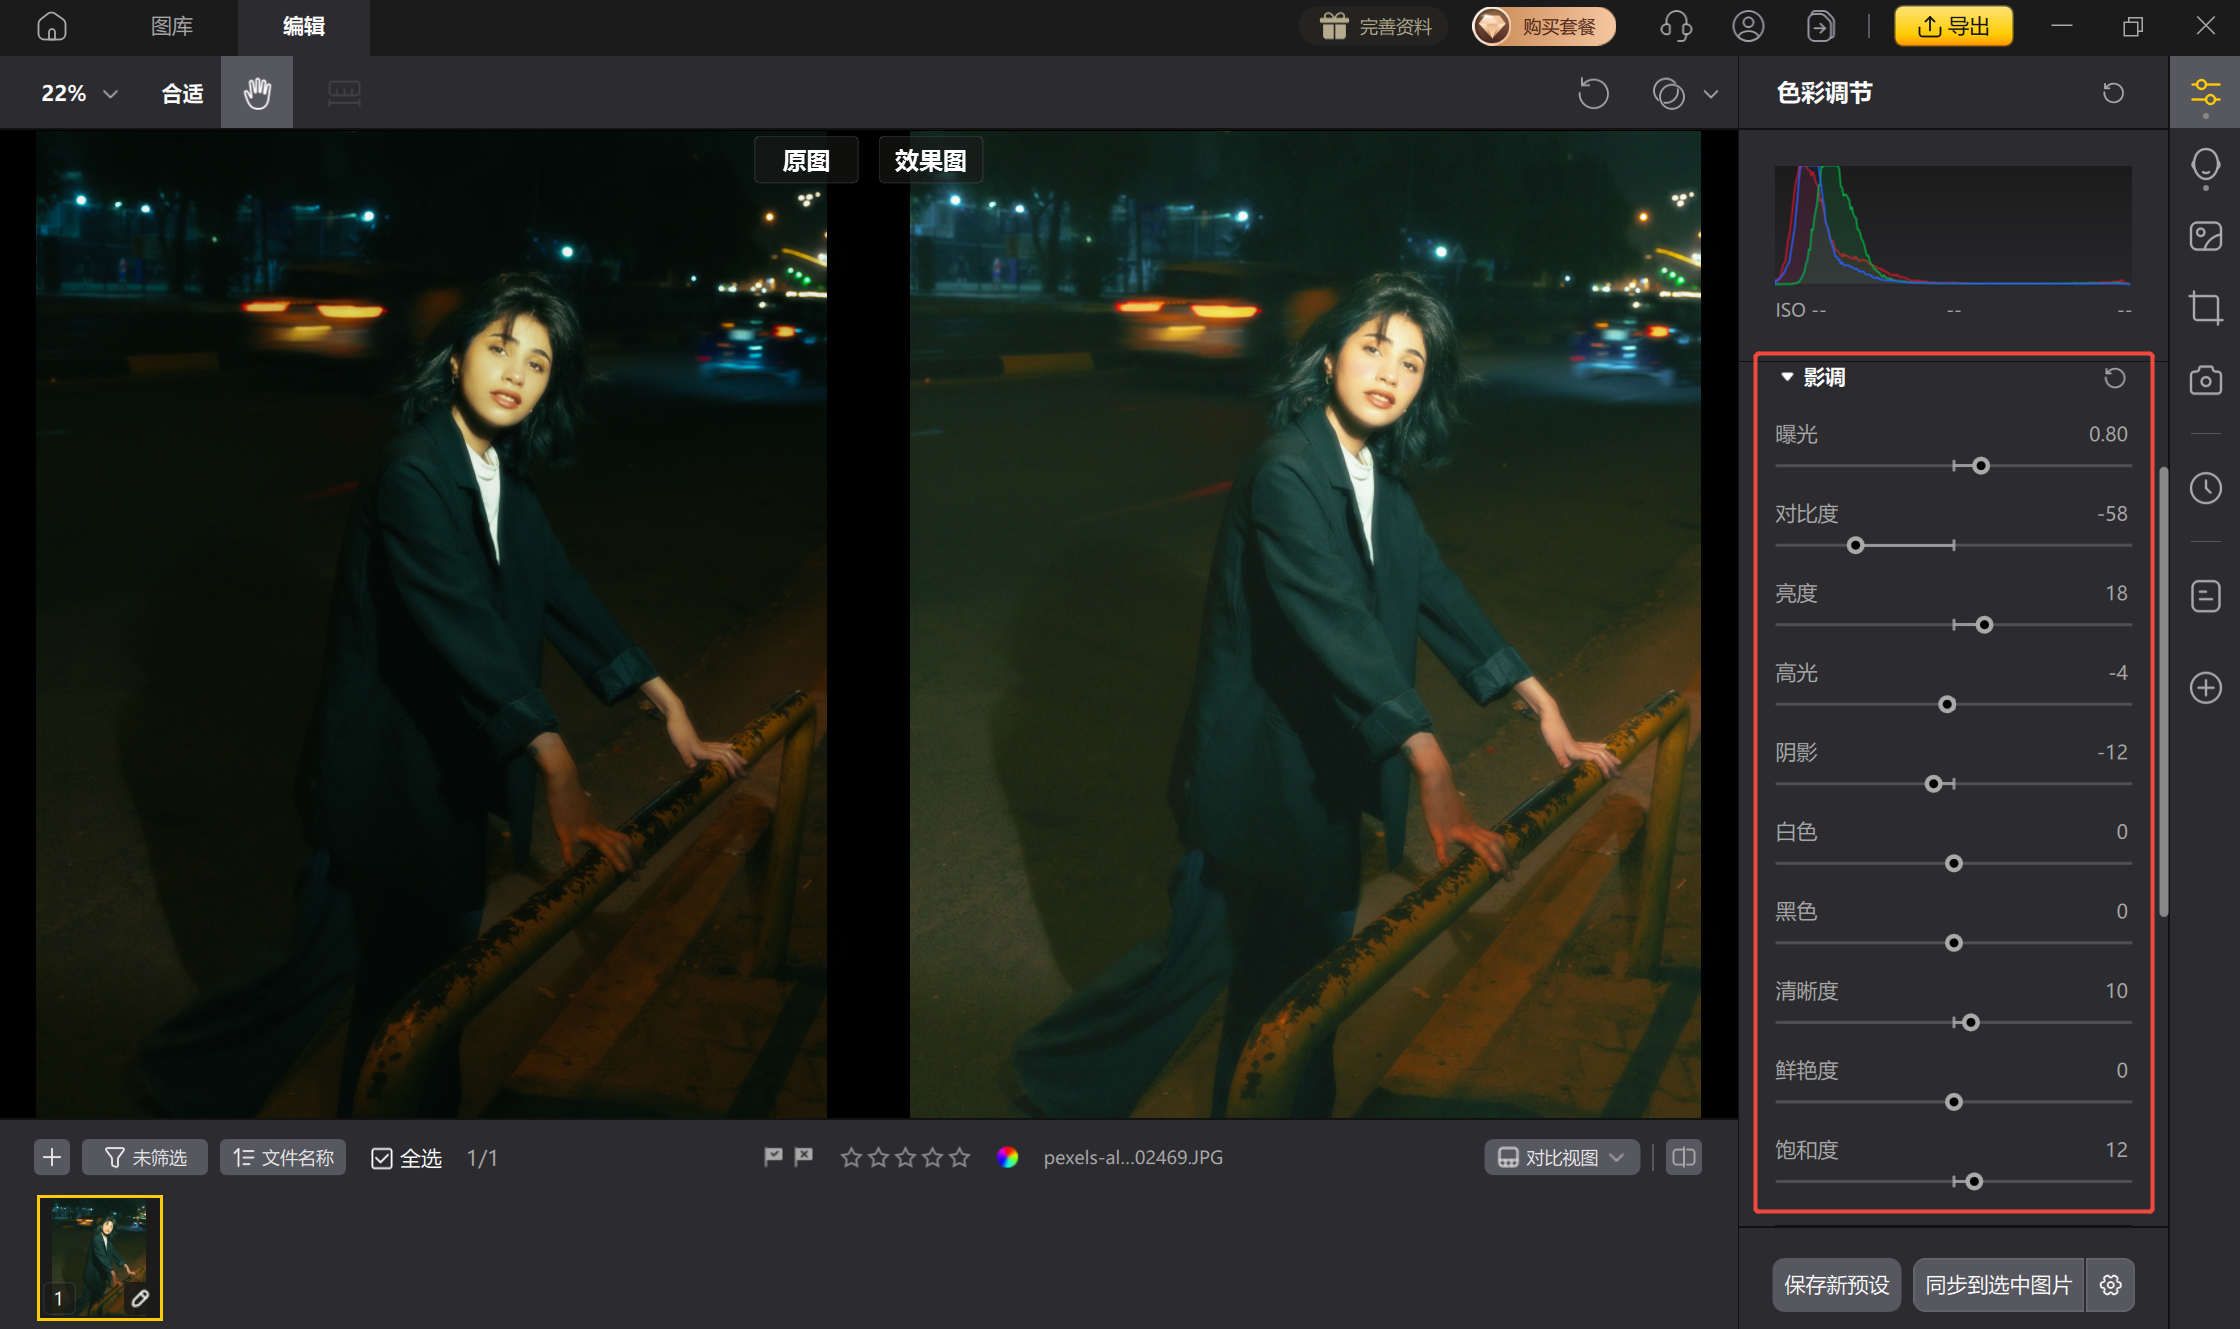The height and width of the screenshot is (1329, 2240).
Task: Switch view with the split compare toggle
Action: pyautogui.click(x=1682, y=1157)
